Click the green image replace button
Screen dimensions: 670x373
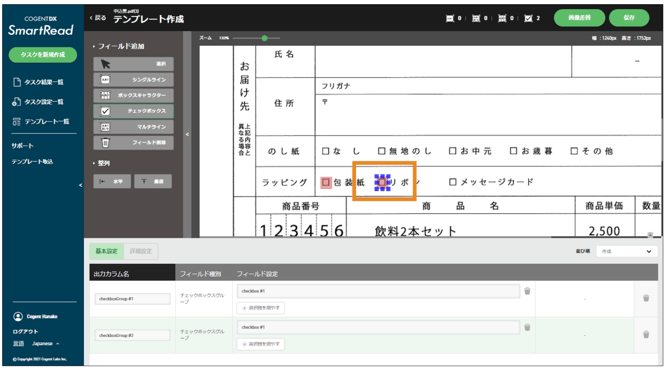coord(579,18)
